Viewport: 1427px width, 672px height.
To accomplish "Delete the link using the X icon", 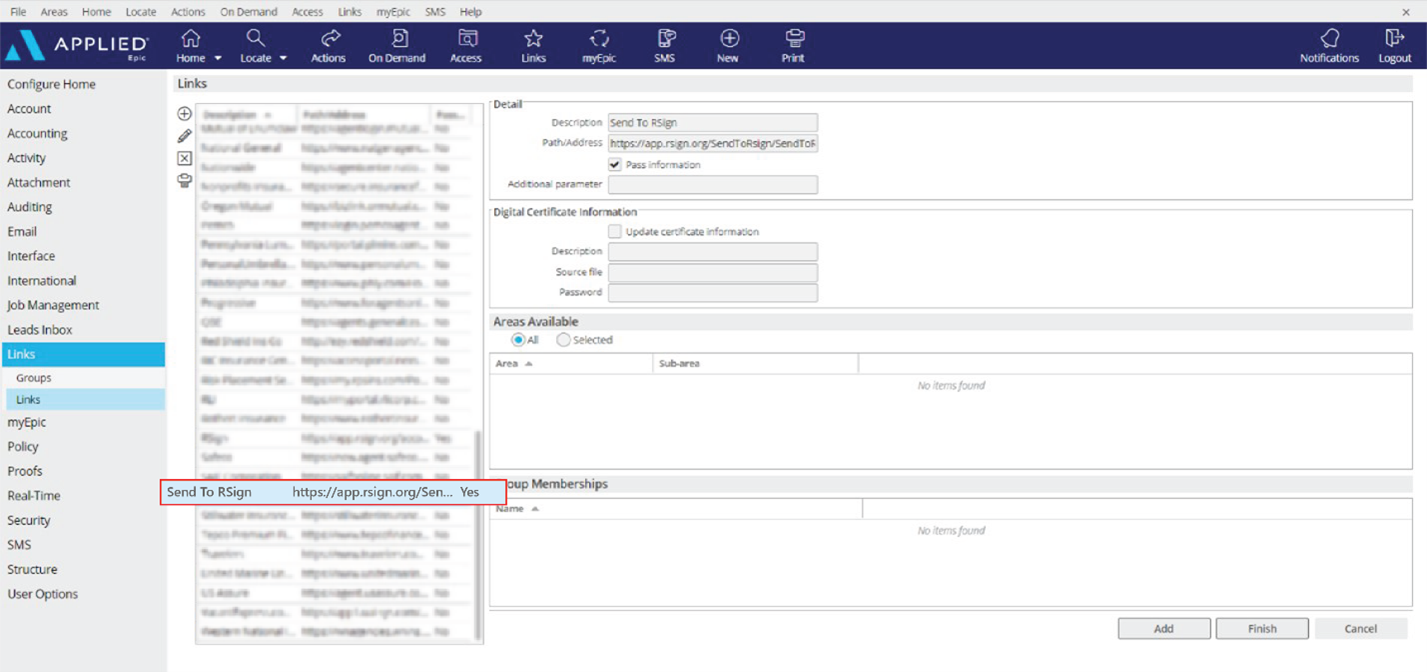I will click(x=184, y=157).
